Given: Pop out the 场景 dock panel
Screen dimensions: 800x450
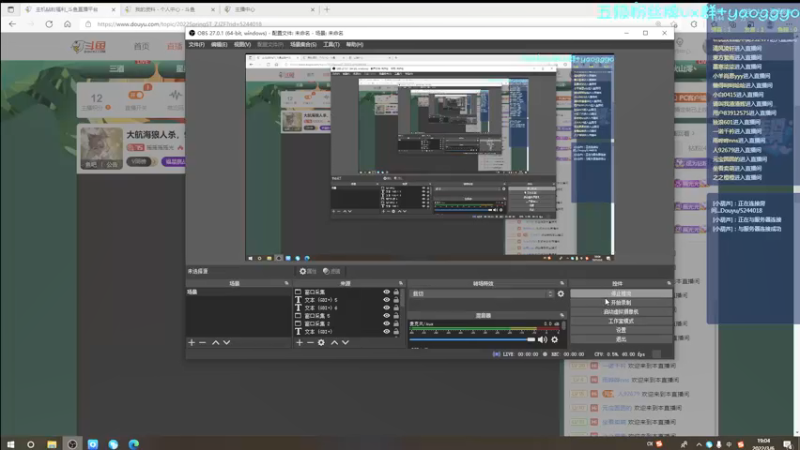Looking at the screenshot, I should coord(286,283).
